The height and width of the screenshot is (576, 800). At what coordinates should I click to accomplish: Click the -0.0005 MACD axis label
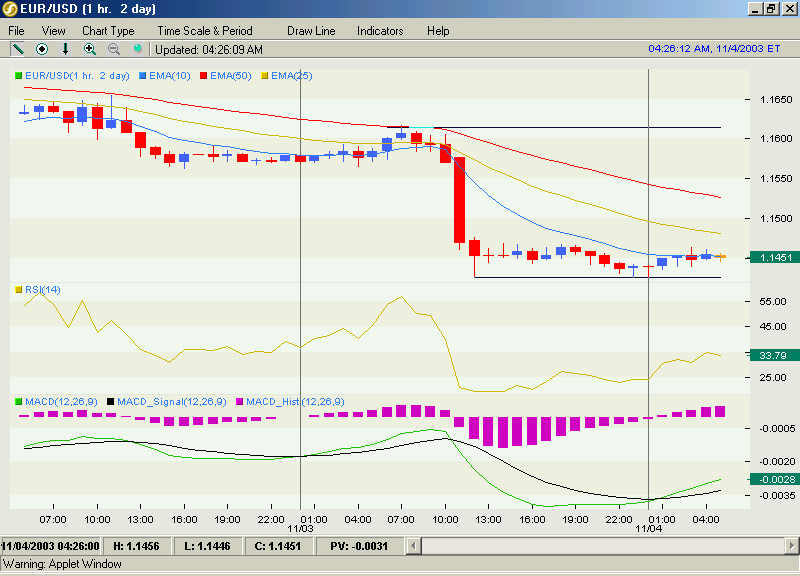pos(777,429)
